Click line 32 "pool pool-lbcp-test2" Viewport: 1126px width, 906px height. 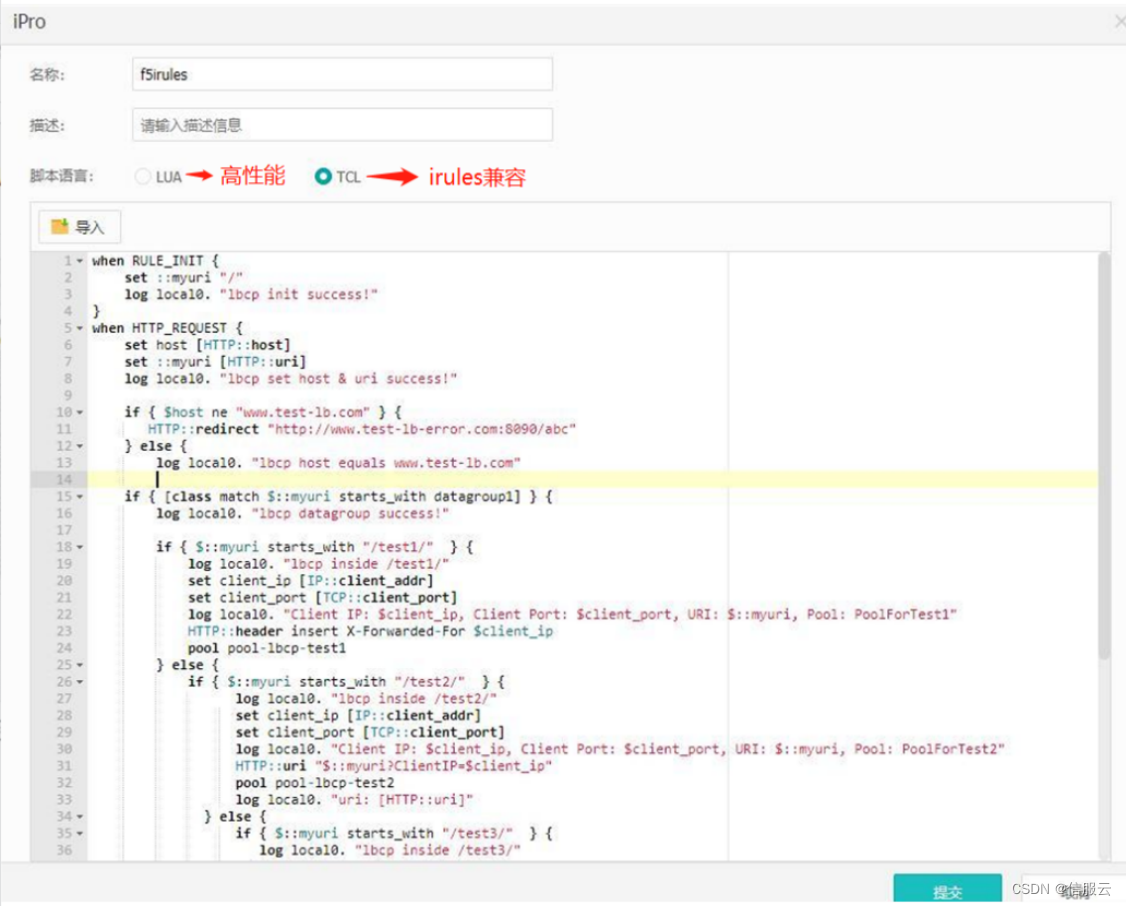point(315,783)
